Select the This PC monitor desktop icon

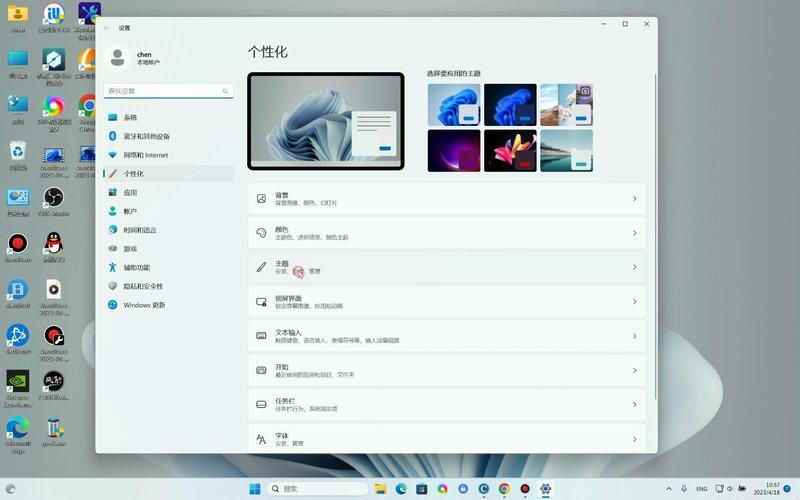(18, 63)
